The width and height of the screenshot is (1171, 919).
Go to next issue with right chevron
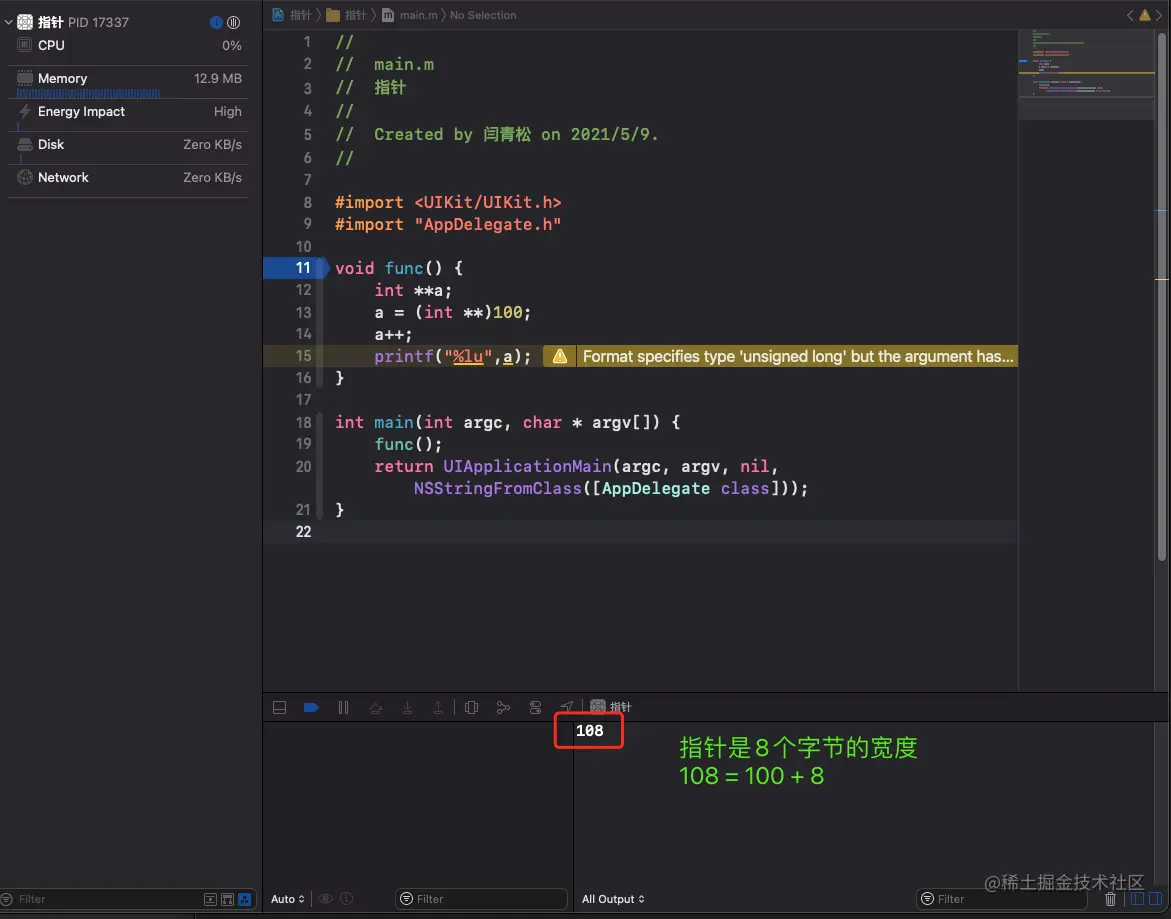(1160, 15)
